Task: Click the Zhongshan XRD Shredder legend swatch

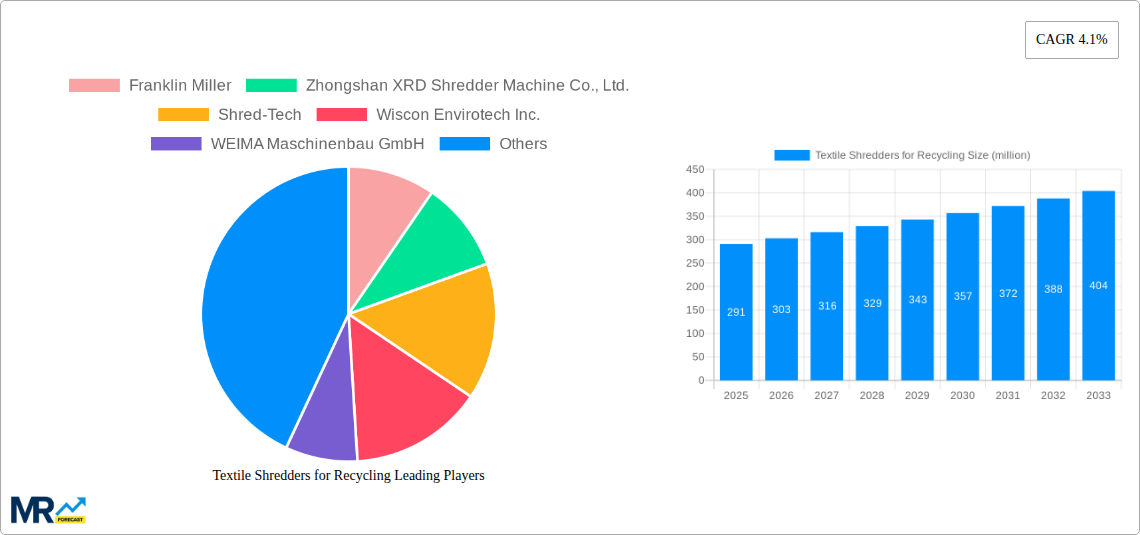Action: tap(271, 86)
